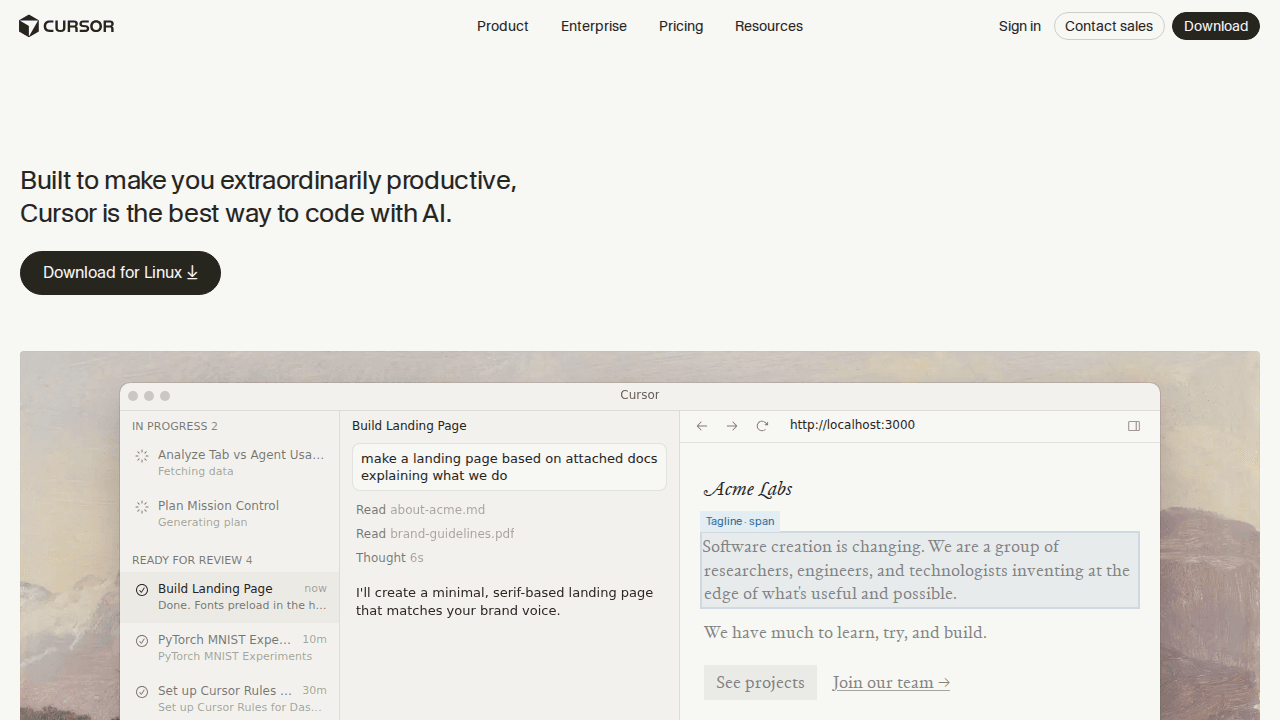Click the header Download button
The height and width of the screenshot is (720, 1280).
coord(1215,26)
